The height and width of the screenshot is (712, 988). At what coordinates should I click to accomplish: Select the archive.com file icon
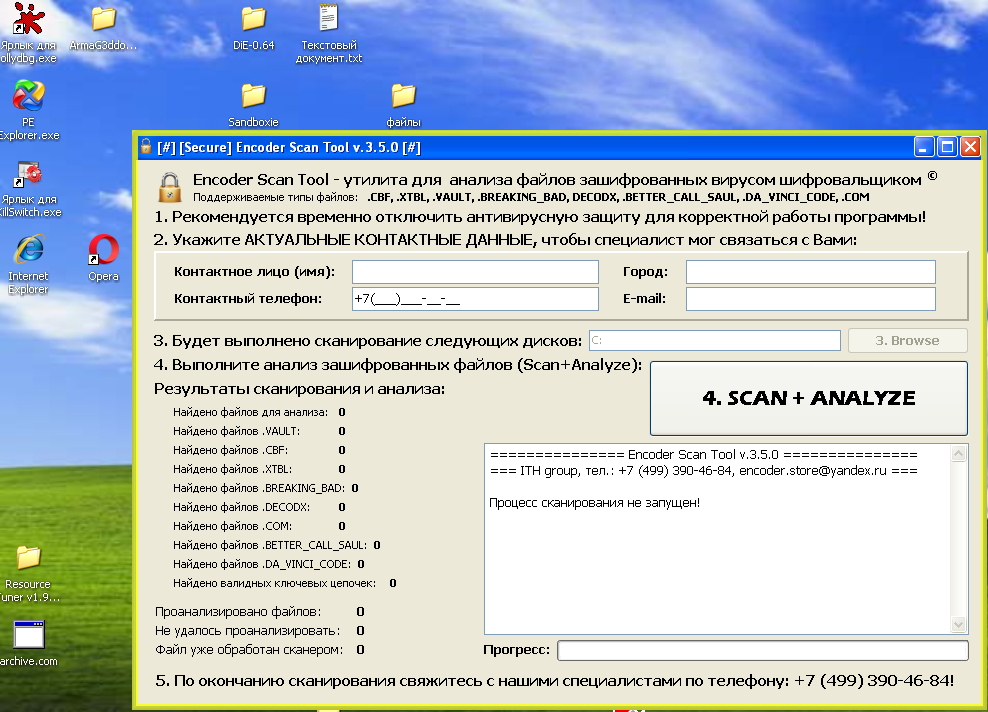[x=28, y=634]
